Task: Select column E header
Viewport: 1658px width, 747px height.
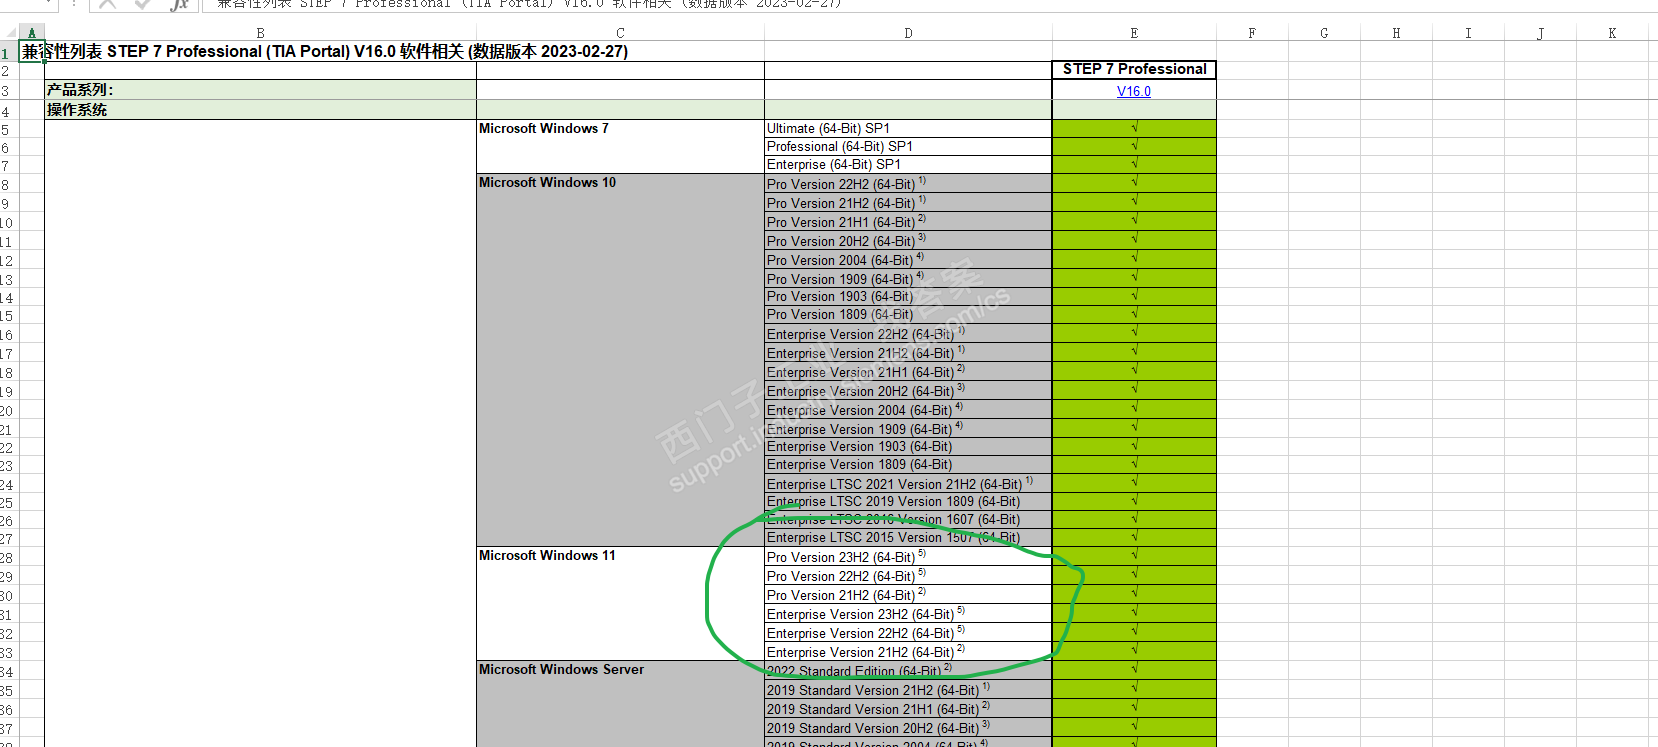Action: [1134, 33]
